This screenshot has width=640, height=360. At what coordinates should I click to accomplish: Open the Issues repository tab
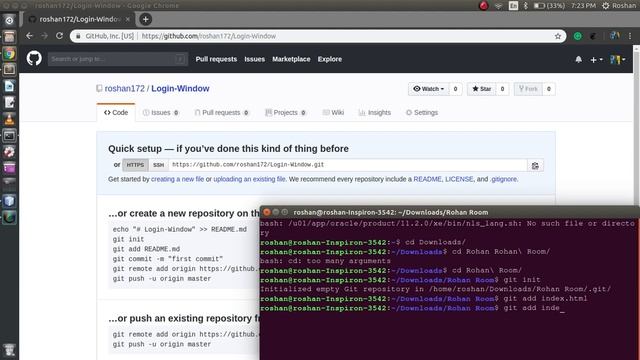160,113
